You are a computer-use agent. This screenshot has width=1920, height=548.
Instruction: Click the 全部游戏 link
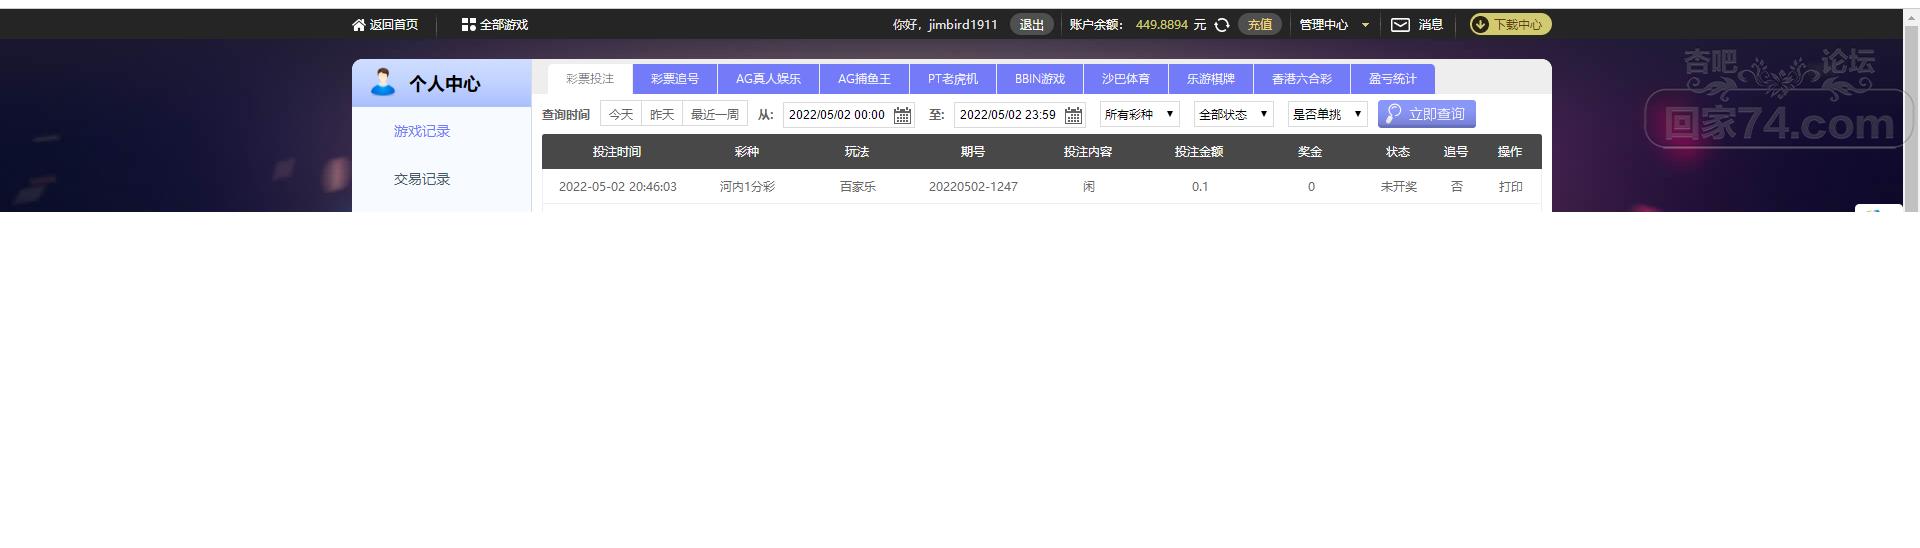pyautogui.click(x=504, y=25)
